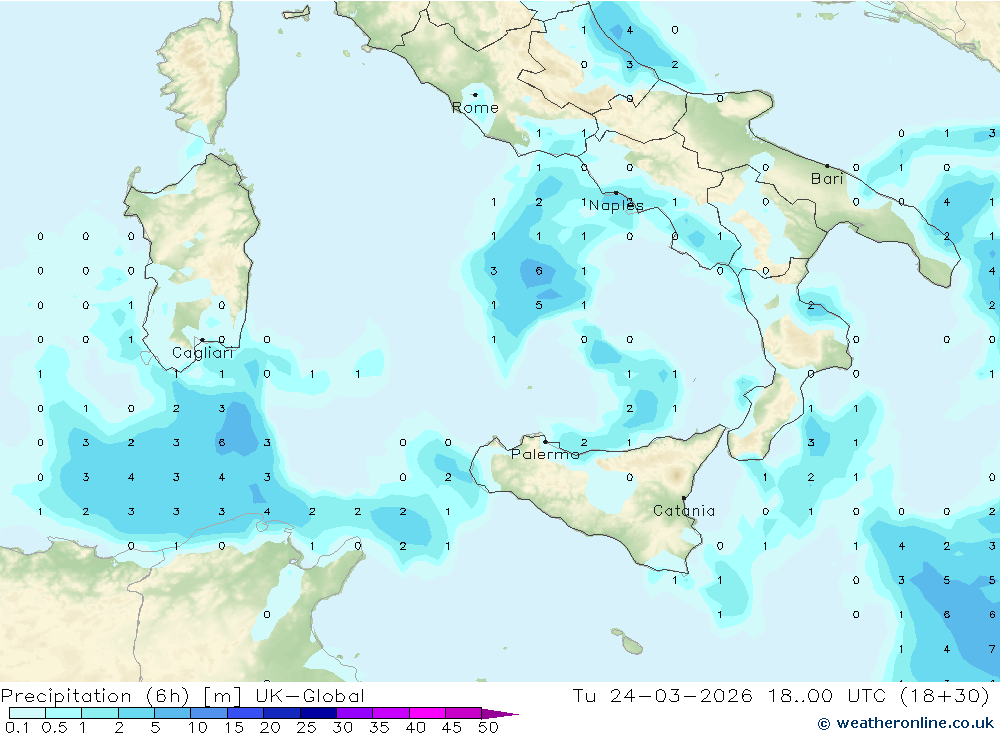
Task: Click the Rome city marker dot
Action: (475, 95)
